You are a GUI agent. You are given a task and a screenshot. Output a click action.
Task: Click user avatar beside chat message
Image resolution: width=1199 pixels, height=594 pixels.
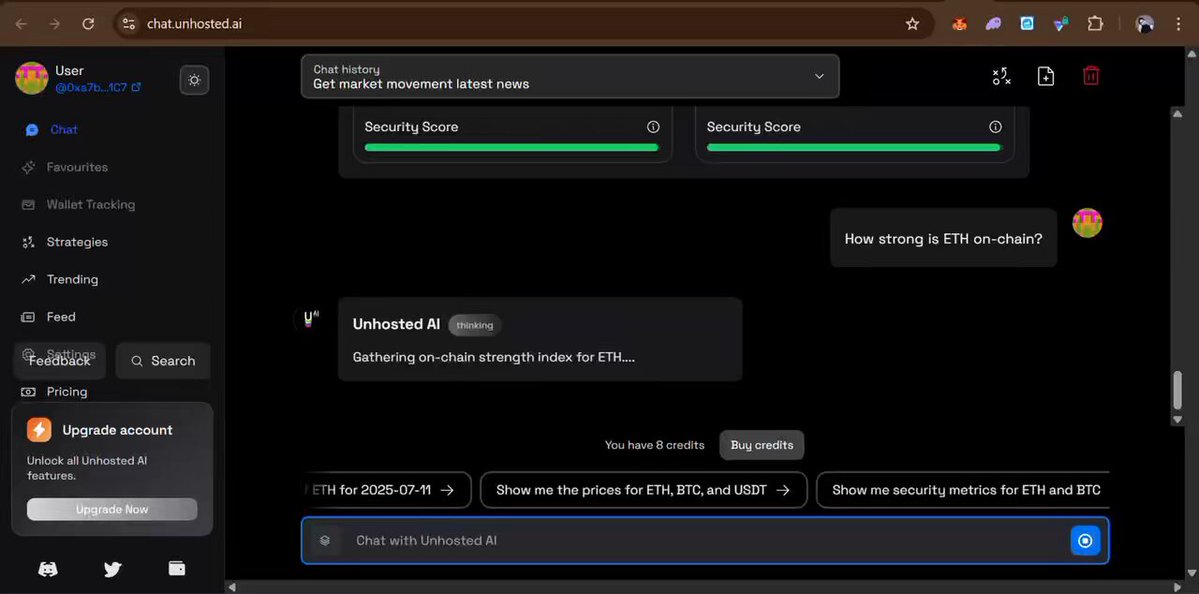pos(1087,223)
